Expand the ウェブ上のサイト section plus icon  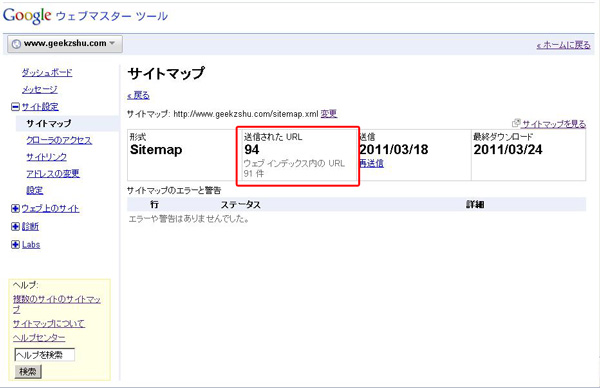(x=15, y=209)
